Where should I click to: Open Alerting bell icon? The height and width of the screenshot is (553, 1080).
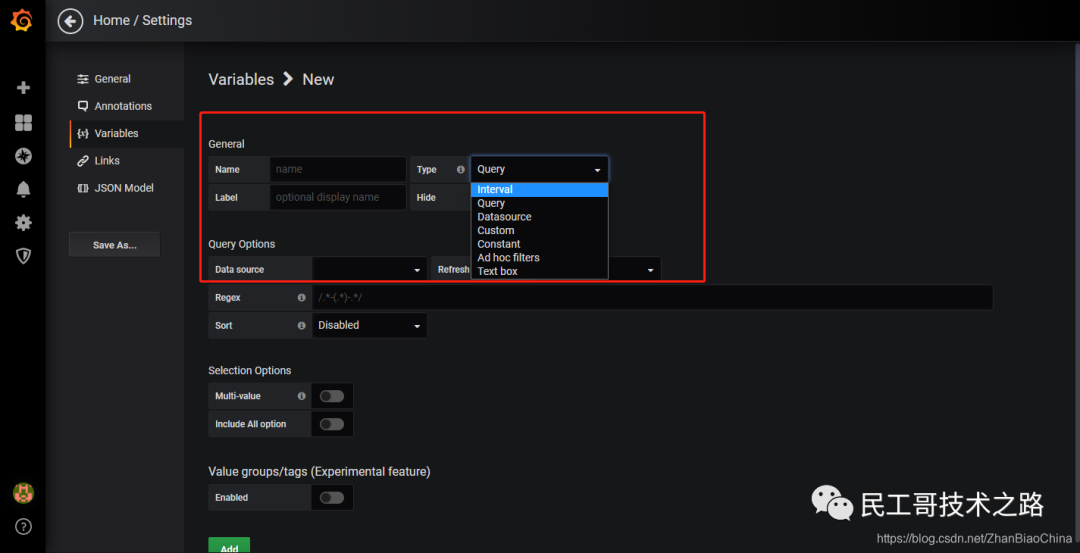(x=23, y=189)
